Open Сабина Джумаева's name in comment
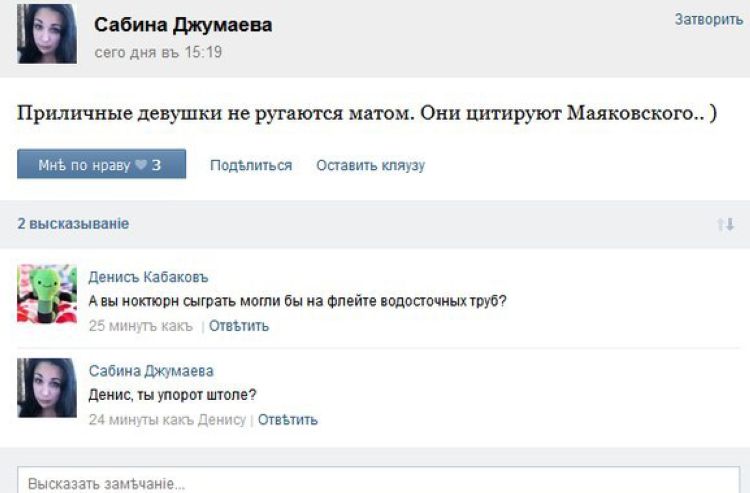Screen dimensions: 750x493 coord(151,371)
